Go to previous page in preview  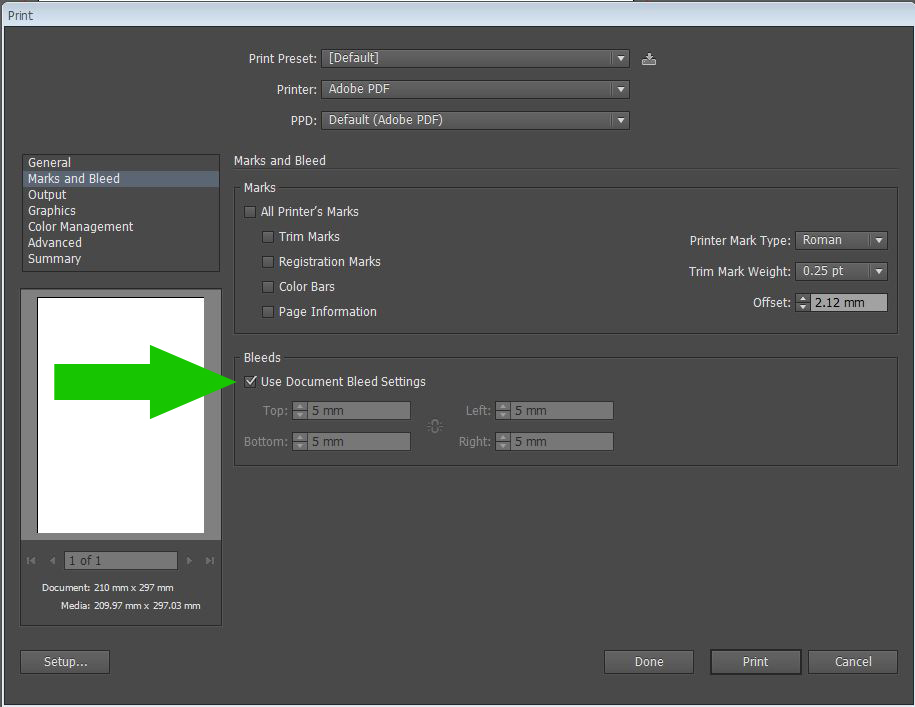[53, 561]
